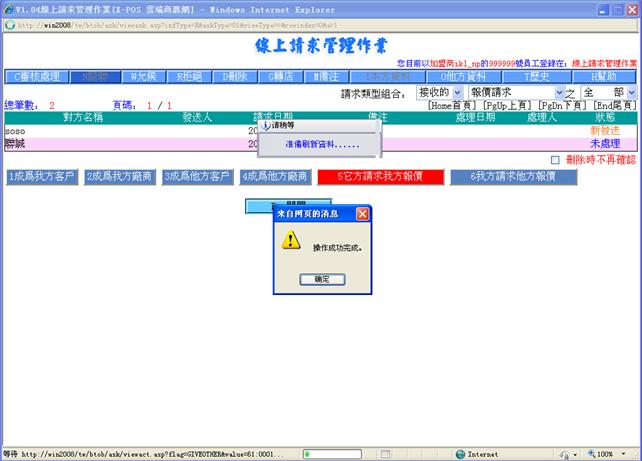Click 确定 in the message dialog
This screenshot has width=642, height=461.
321,279
